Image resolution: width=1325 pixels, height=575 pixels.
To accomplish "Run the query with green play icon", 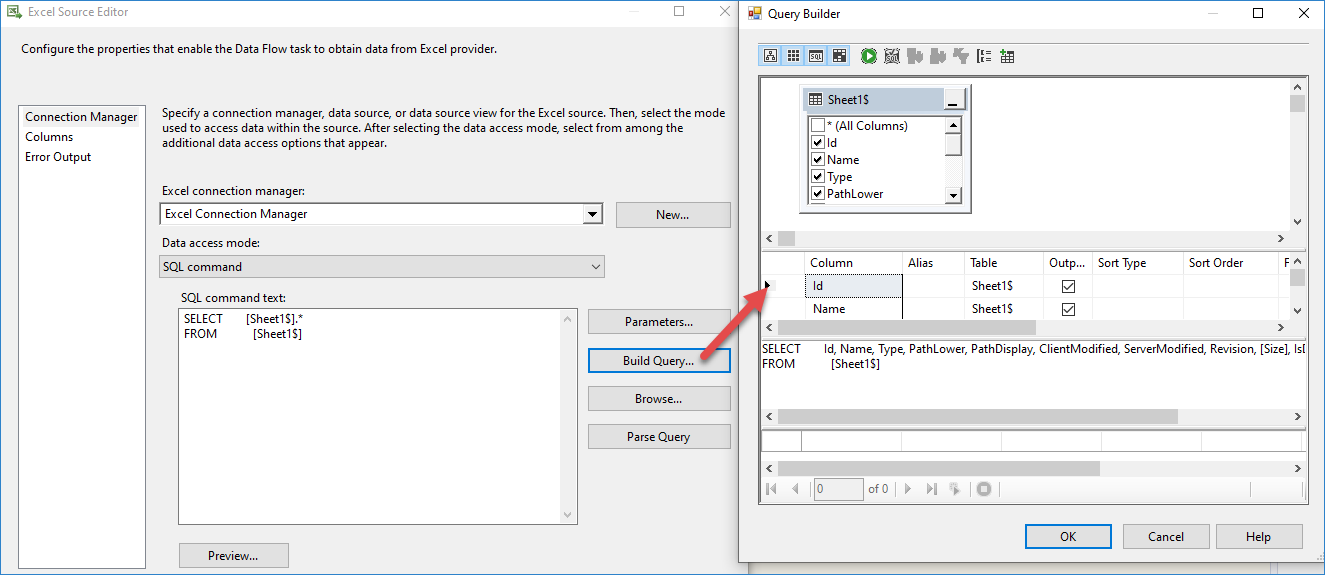I will pos(868,56).
